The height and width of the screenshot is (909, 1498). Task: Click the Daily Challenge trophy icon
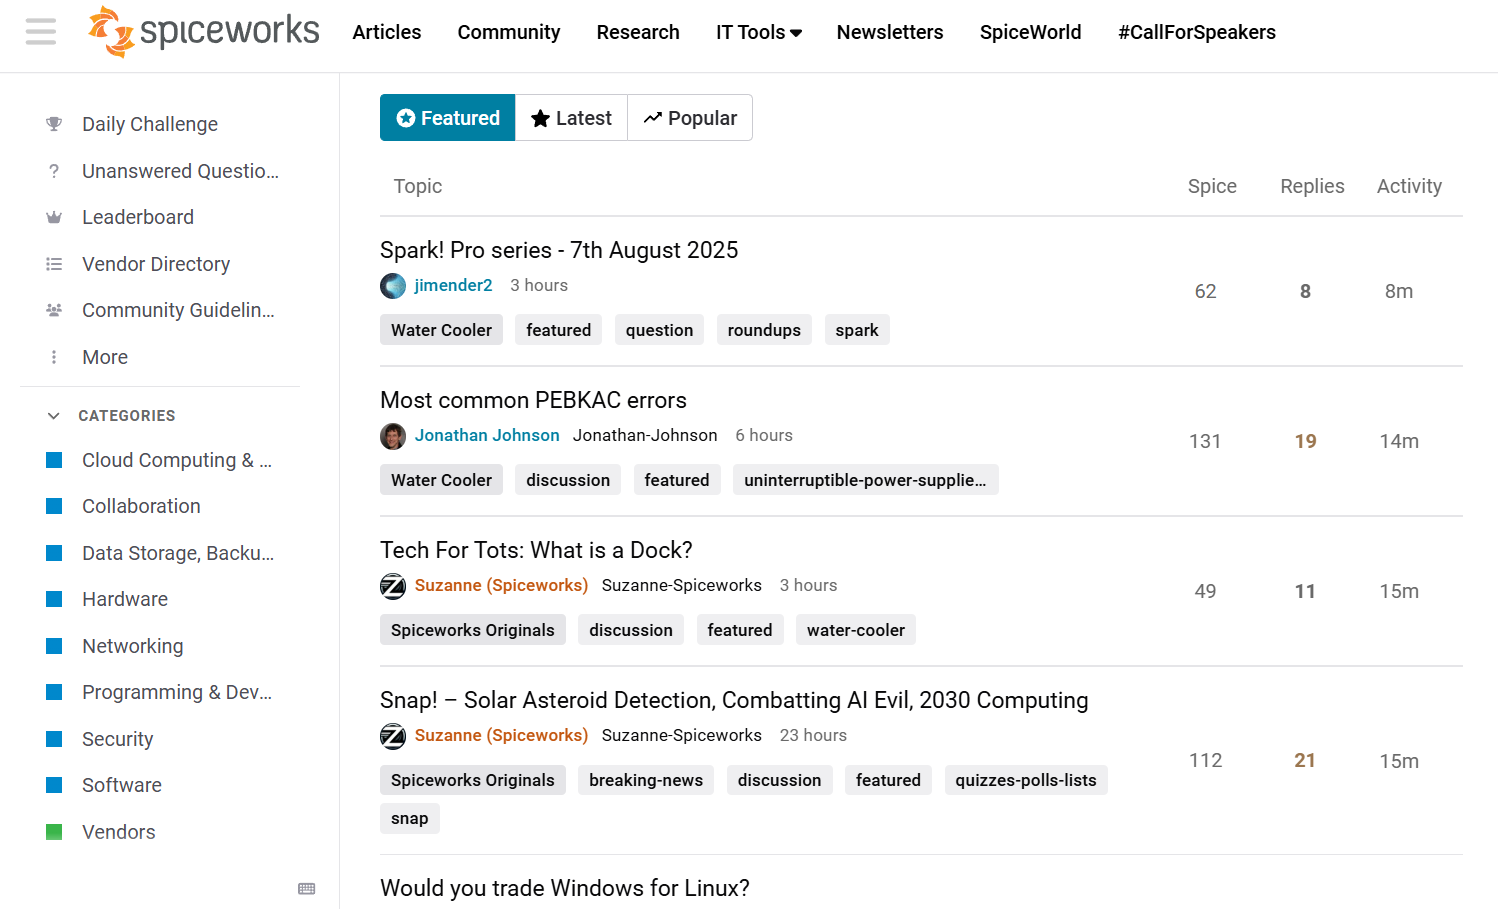pos(54,124)
